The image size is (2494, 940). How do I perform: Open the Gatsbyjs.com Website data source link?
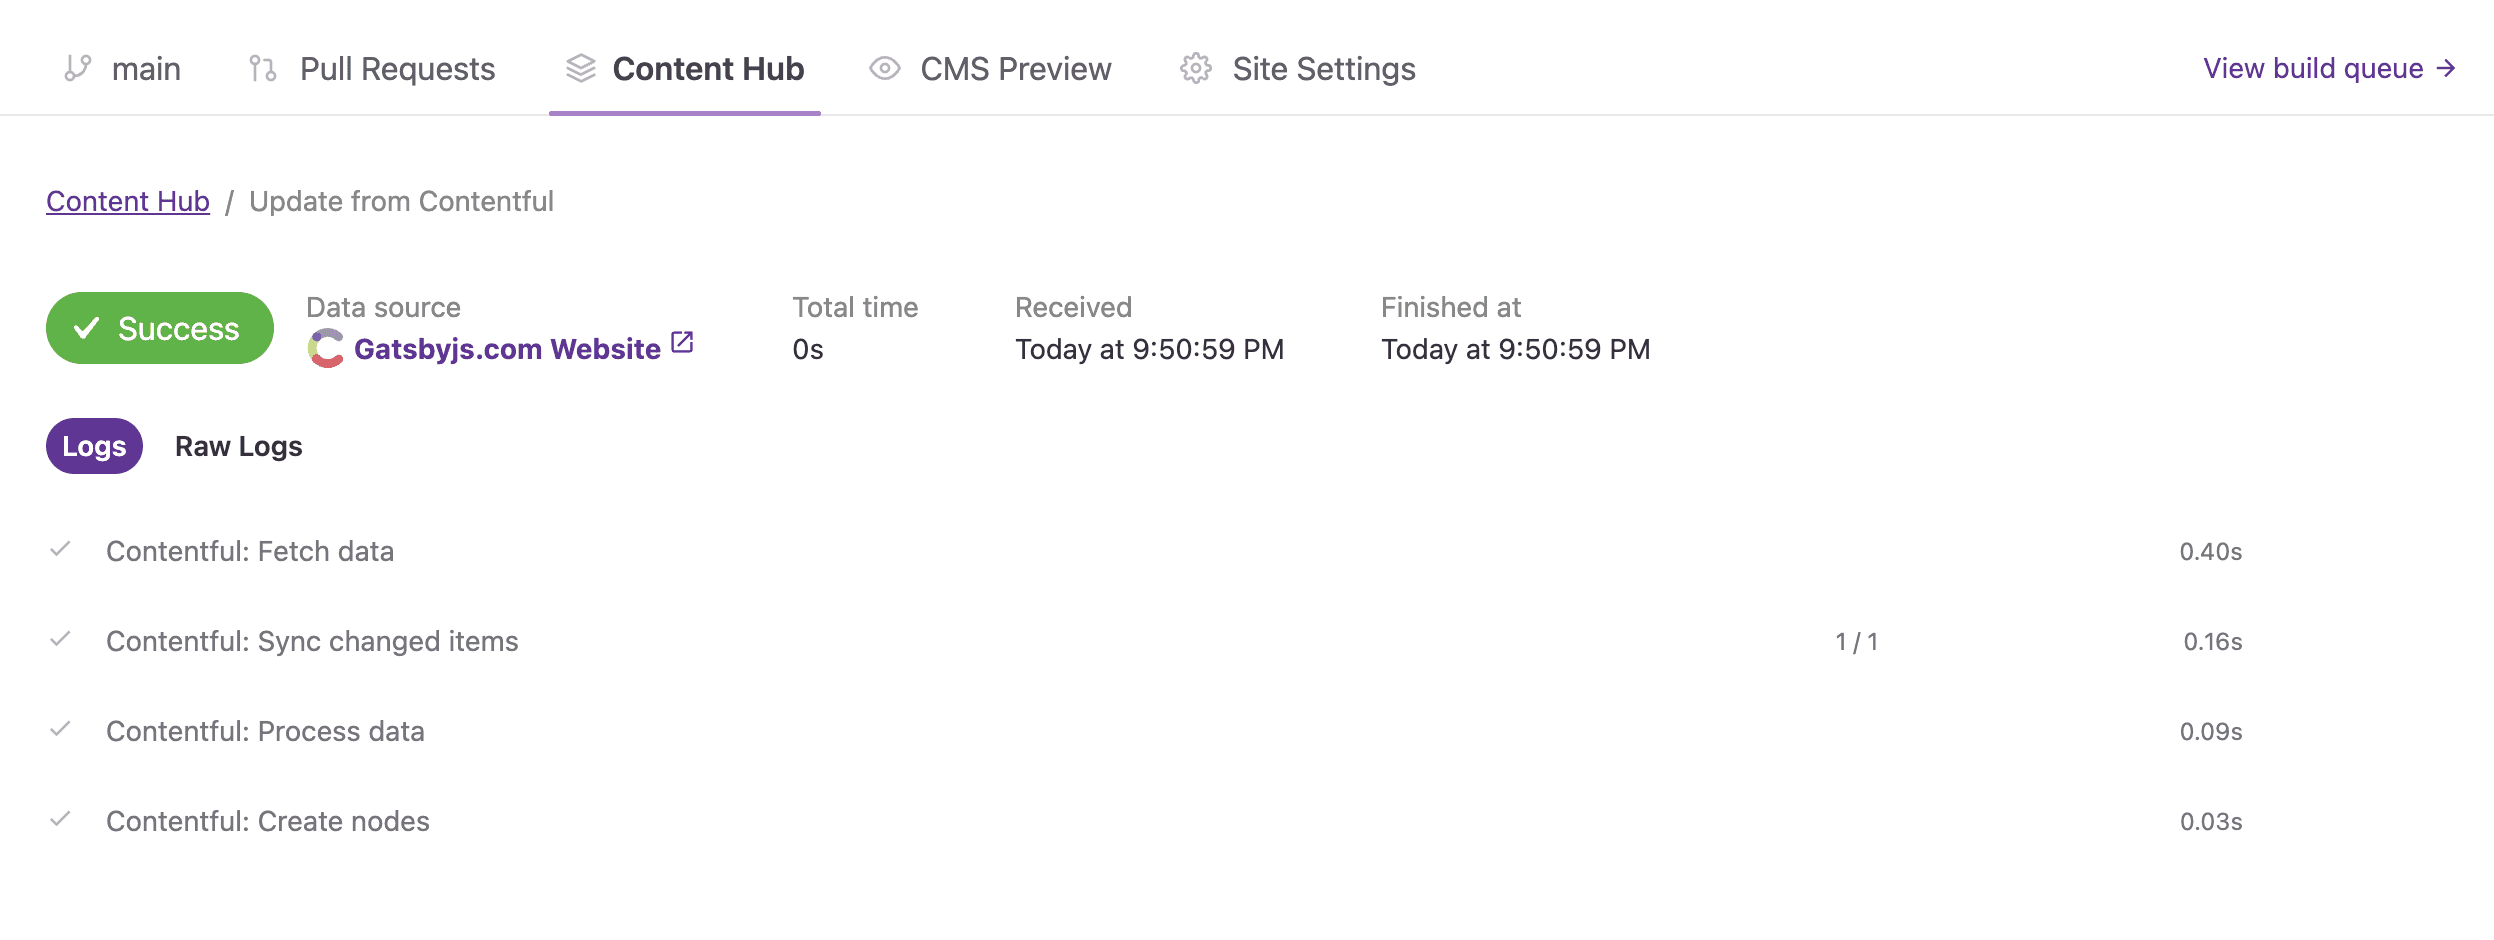[507, 349]
